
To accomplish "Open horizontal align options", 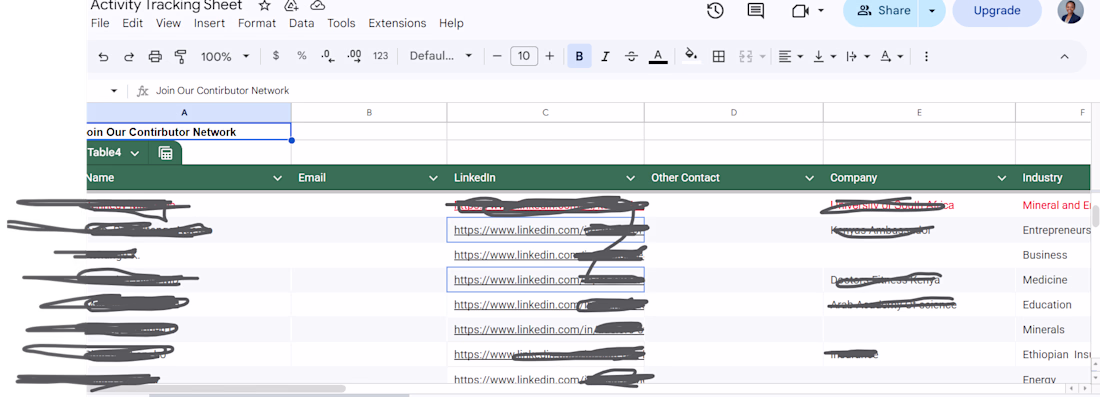I will coord(791,56).
